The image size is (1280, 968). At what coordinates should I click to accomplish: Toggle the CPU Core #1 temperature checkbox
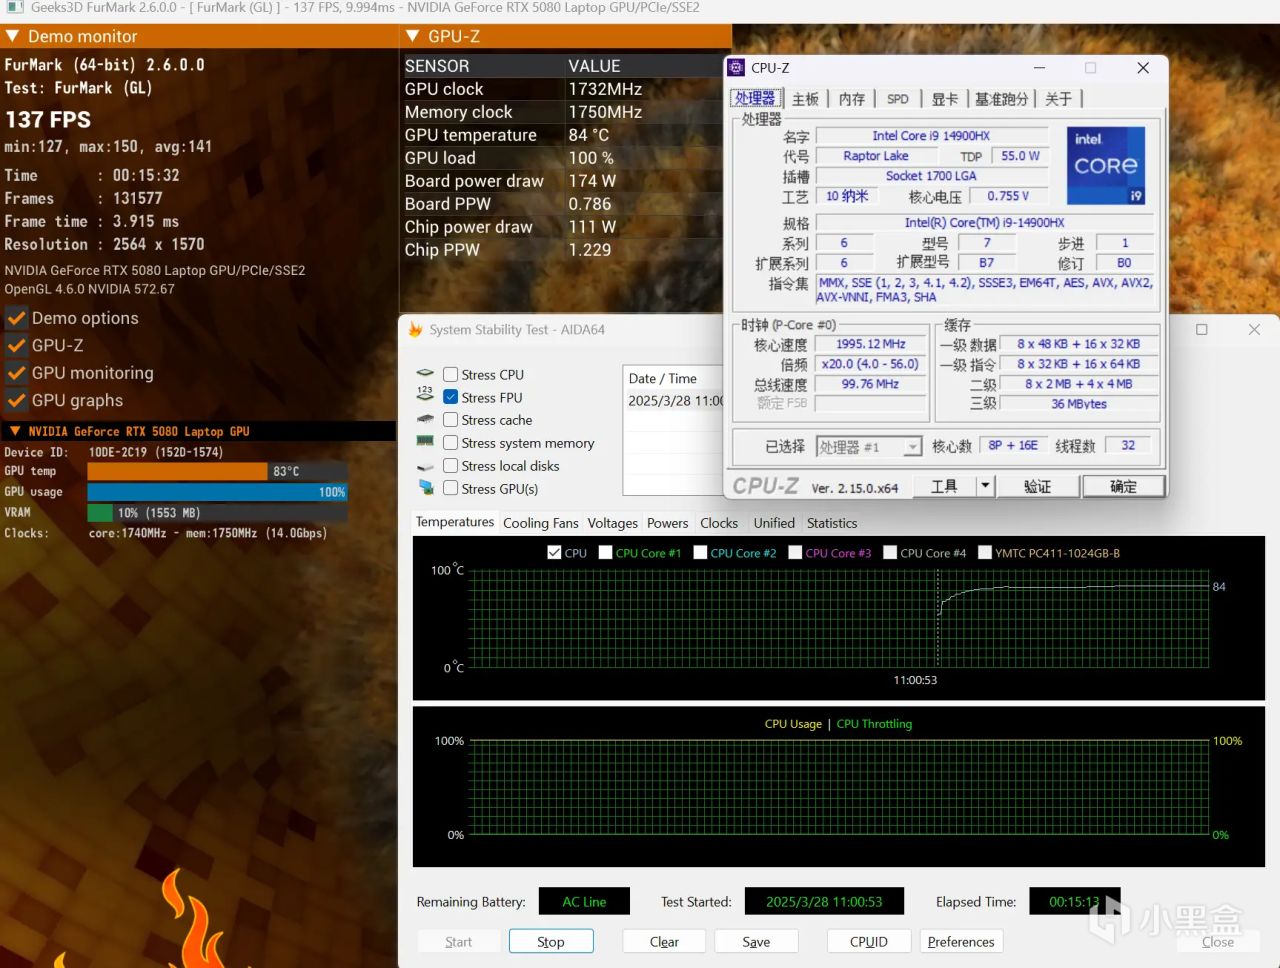pyautogui.click(x=605, y=552)
